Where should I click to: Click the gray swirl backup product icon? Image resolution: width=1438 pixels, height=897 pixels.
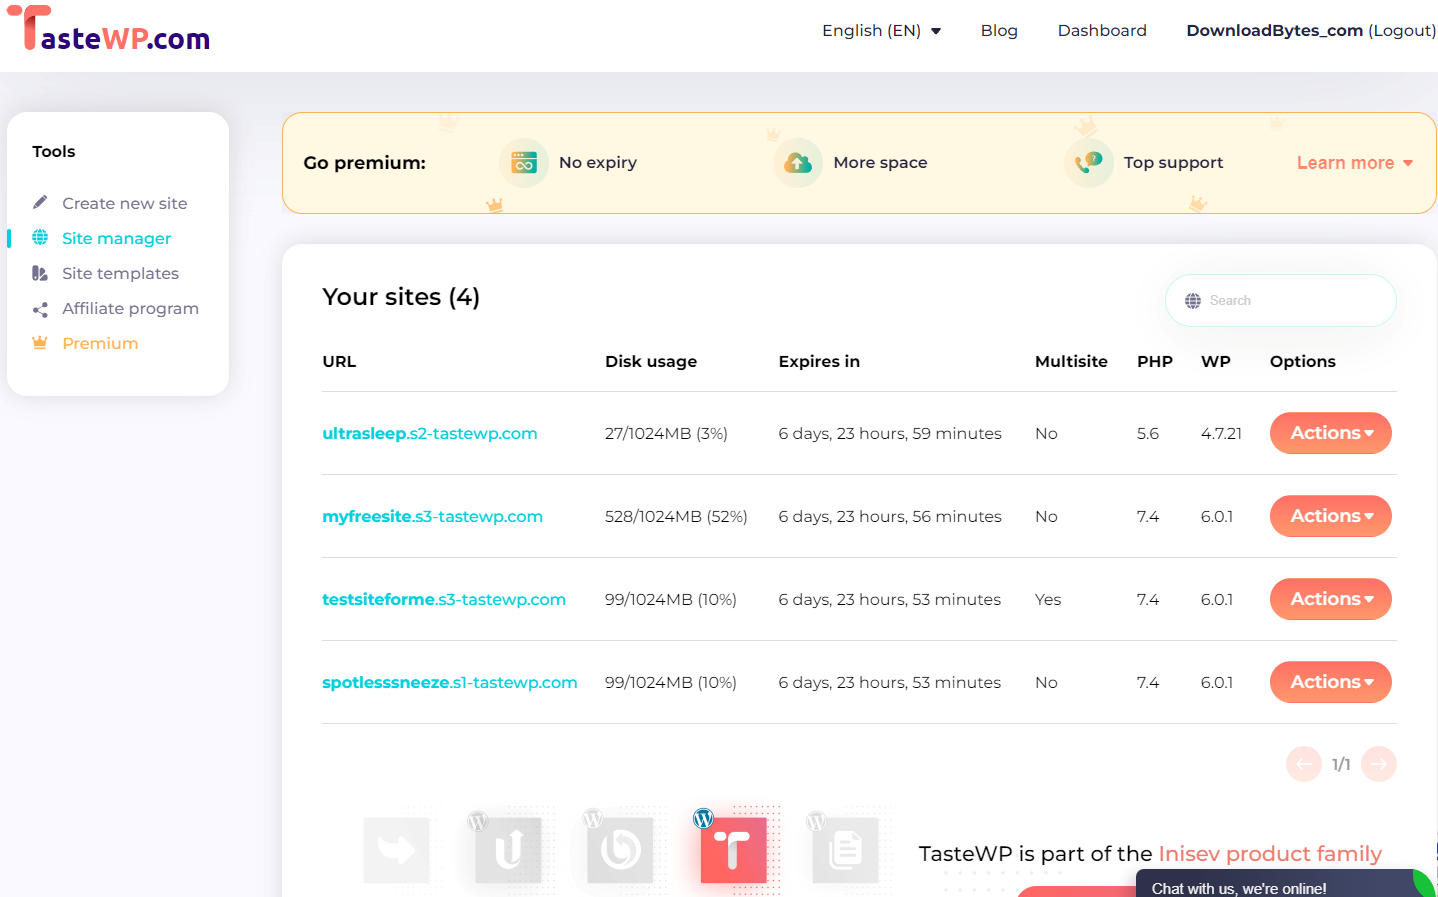[620, 850]
